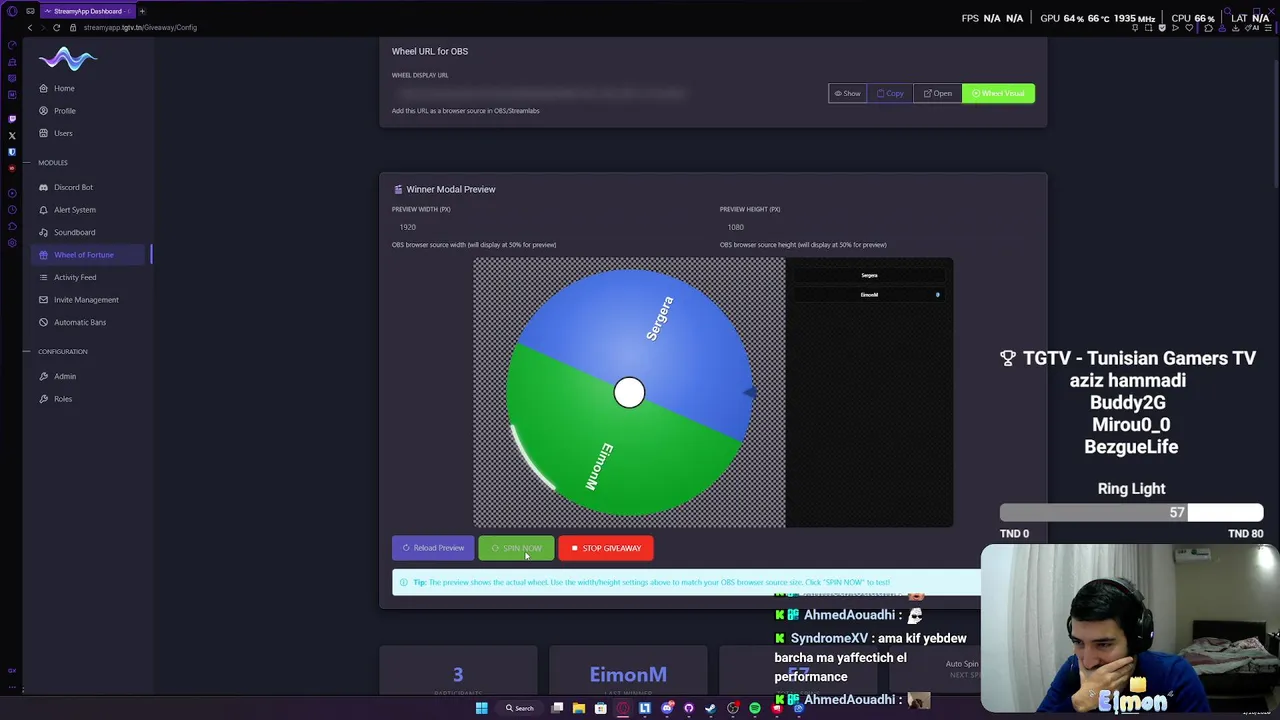1280x720 pixels.
Task: Click the browser back arrow
Action: pos(30,27)
